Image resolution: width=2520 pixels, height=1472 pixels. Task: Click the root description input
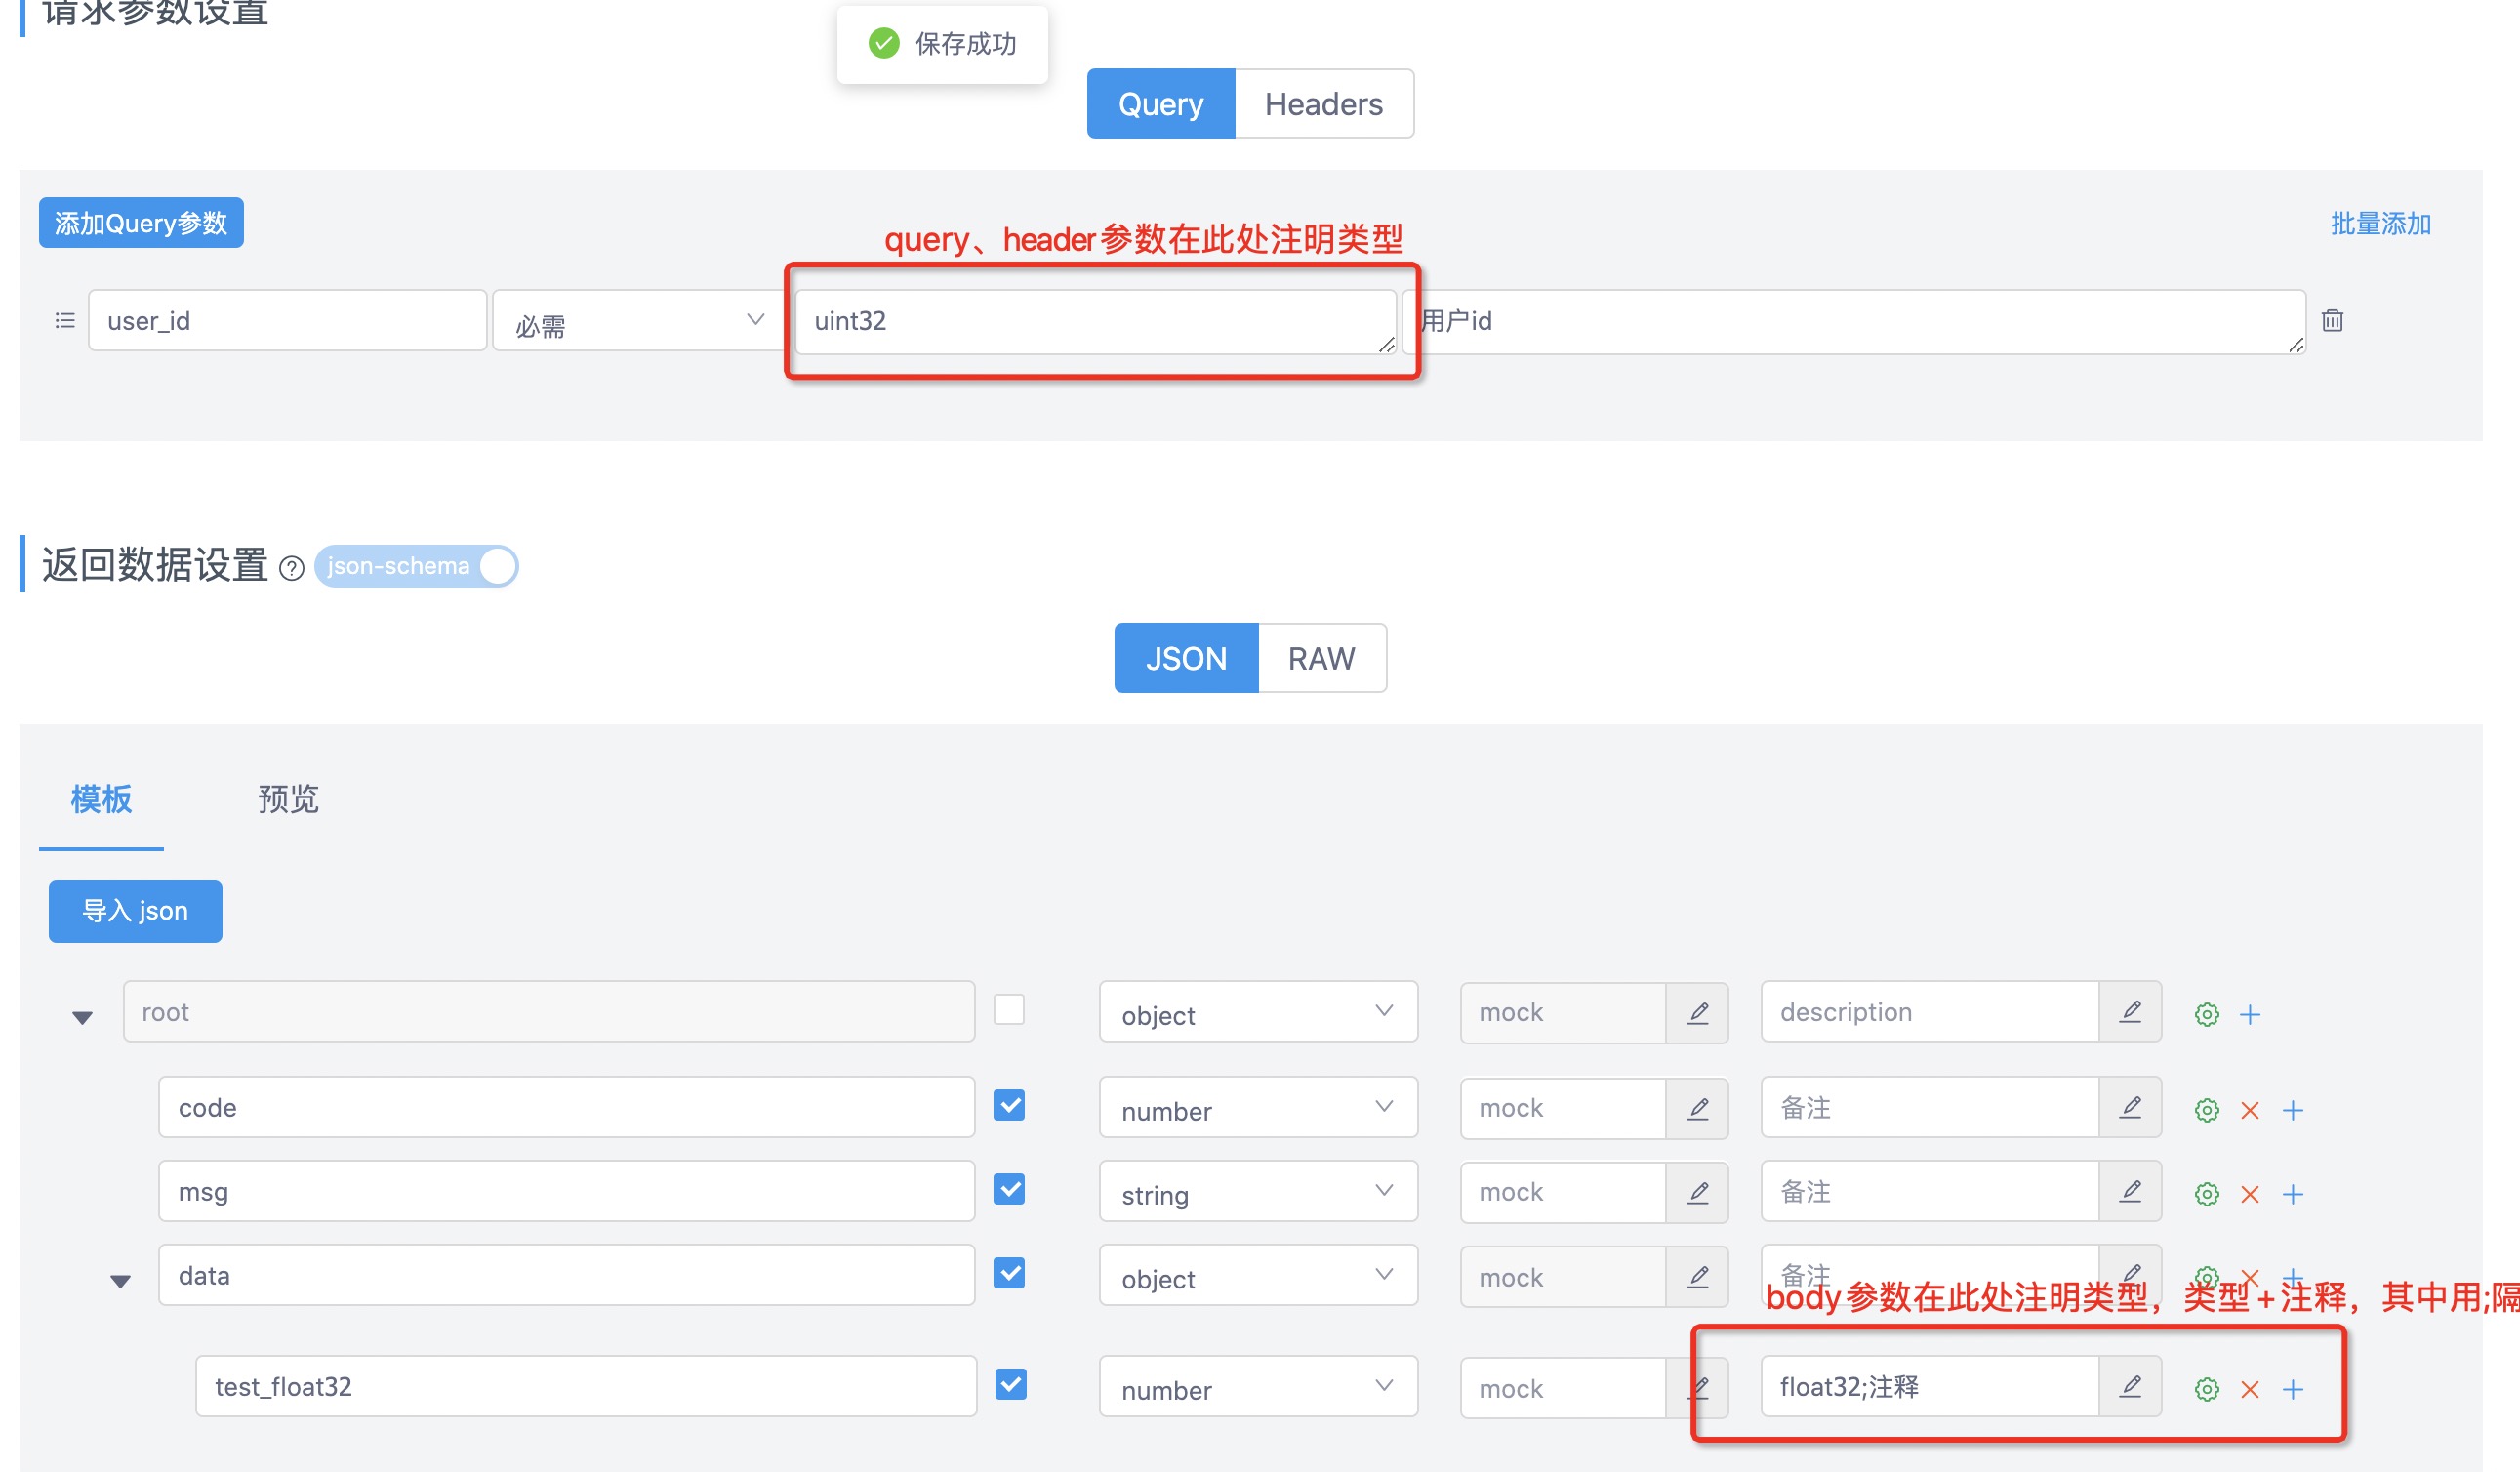coord(1930,1013)
